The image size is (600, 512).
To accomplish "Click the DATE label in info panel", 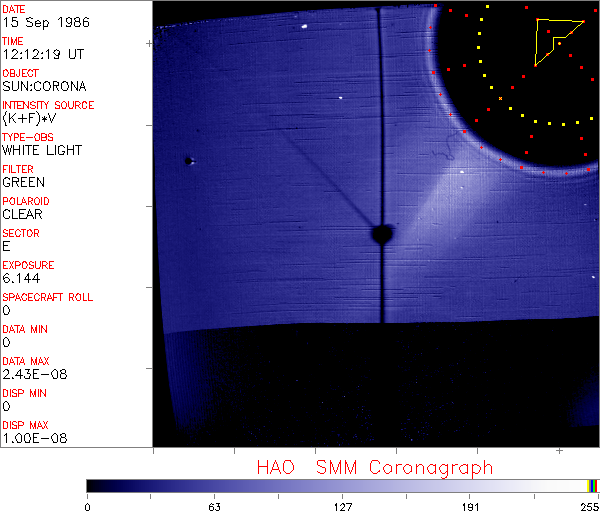I will (x=13, y=8).
